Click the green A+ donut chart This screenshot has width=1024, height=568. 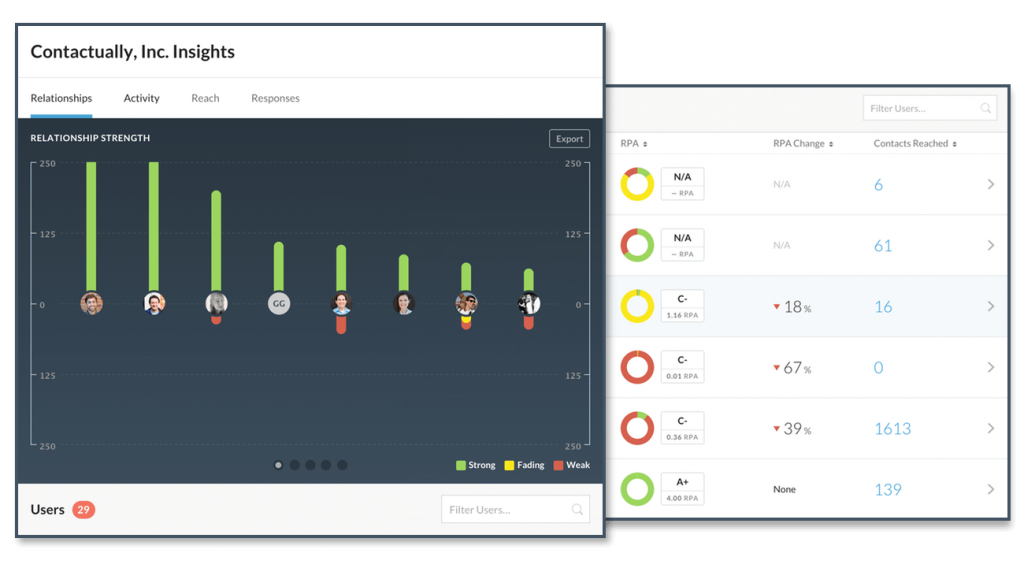point(637,489)
